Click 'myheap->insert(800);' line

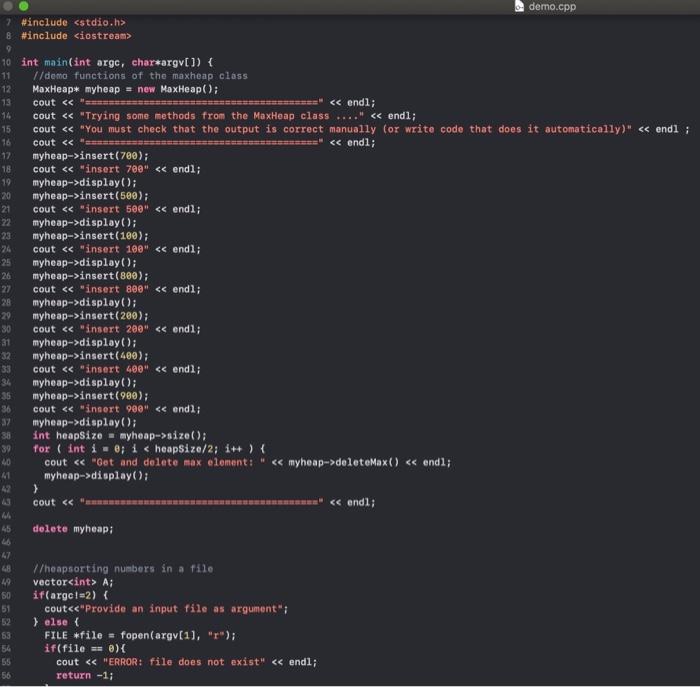click(90, 276)
